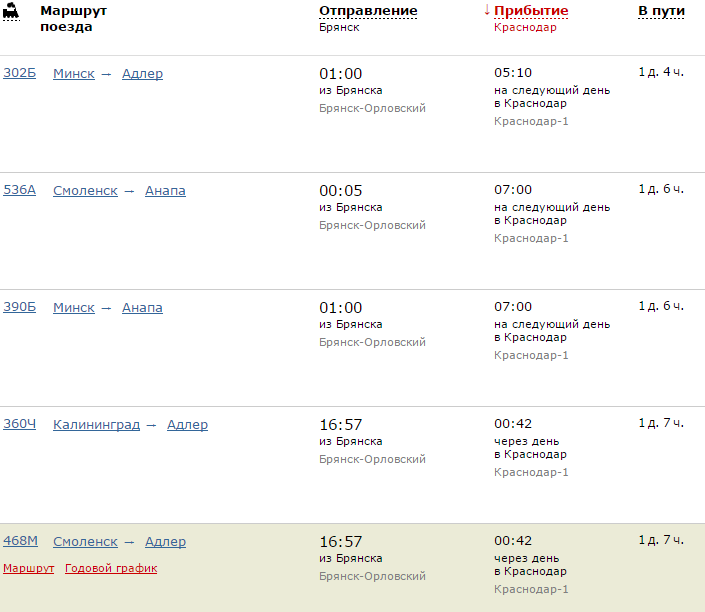Click Адлер destination in 302Б route
Image resolution: width=705 pixels, height=612 pixels.
(142, 74)
